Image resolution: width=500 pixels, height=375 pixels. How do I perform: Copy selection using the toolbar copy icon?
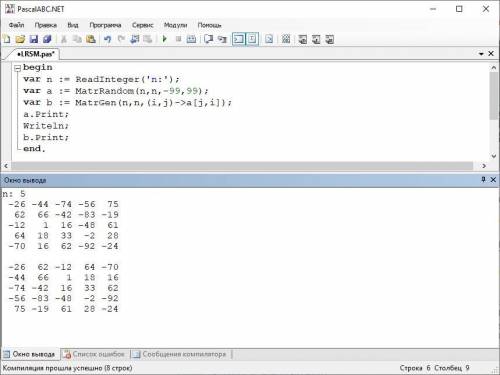(x=77, y=39)
